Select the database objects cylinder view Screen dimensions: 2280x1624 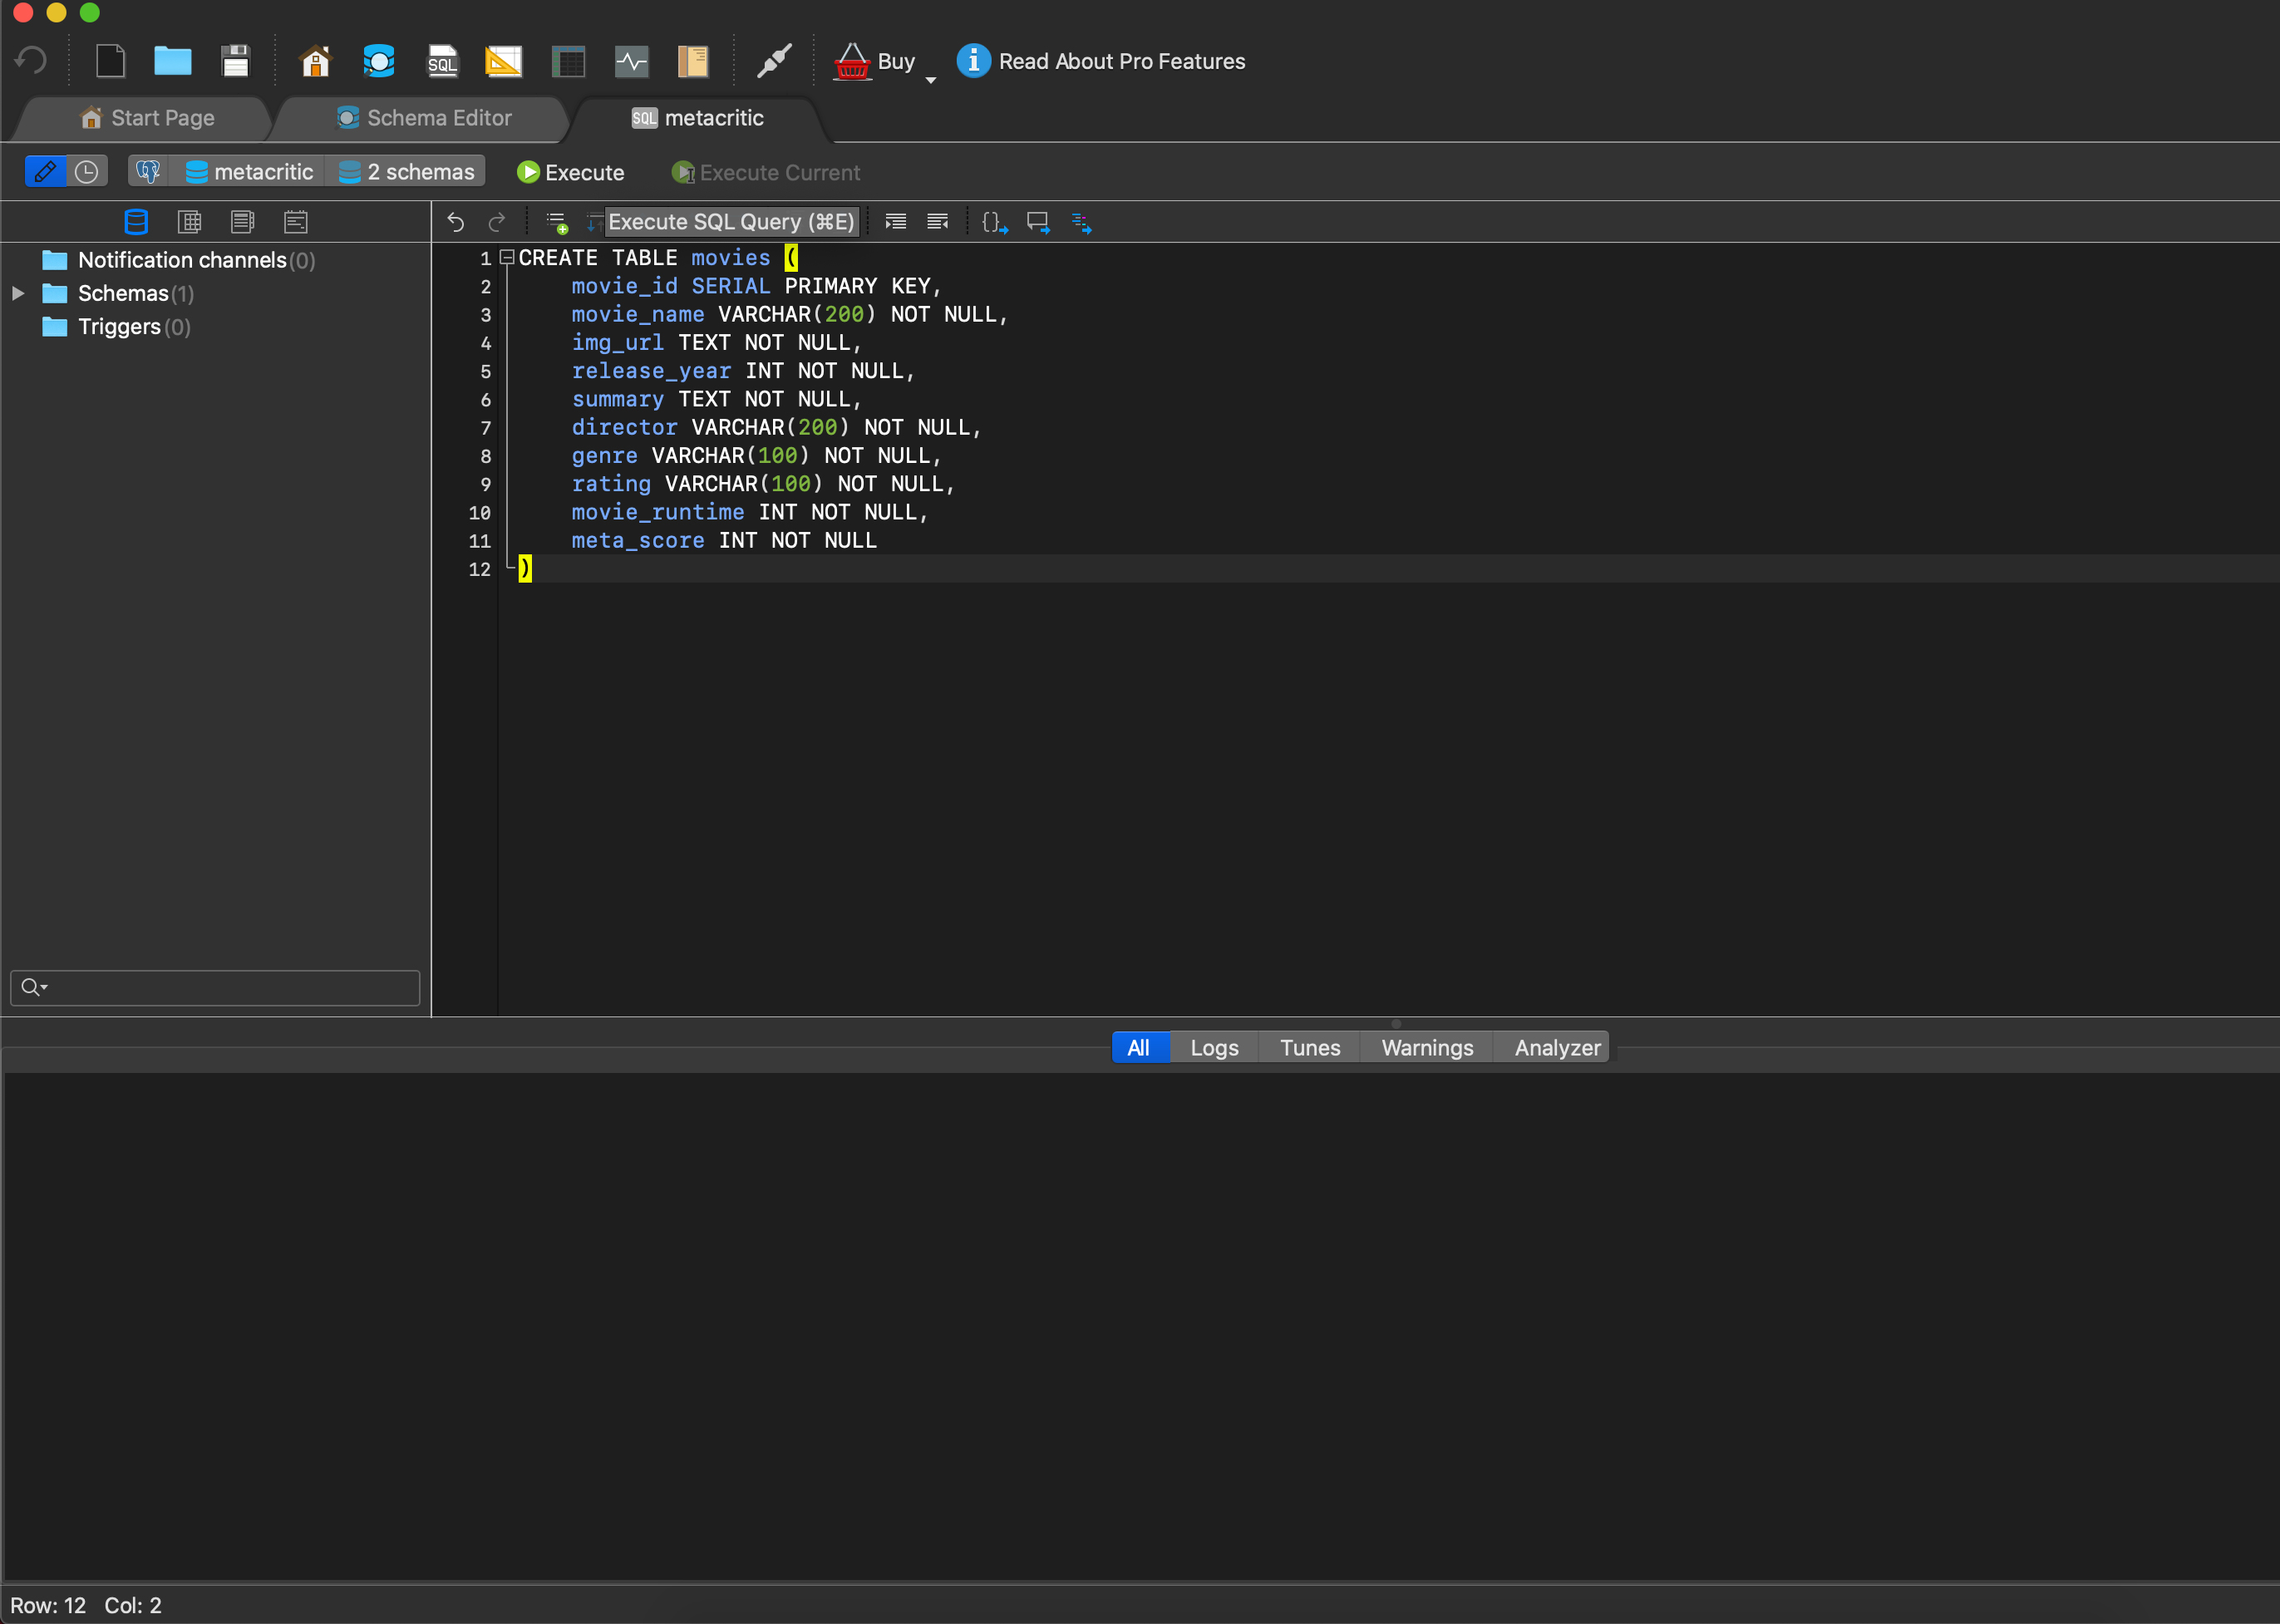(136, 222)
